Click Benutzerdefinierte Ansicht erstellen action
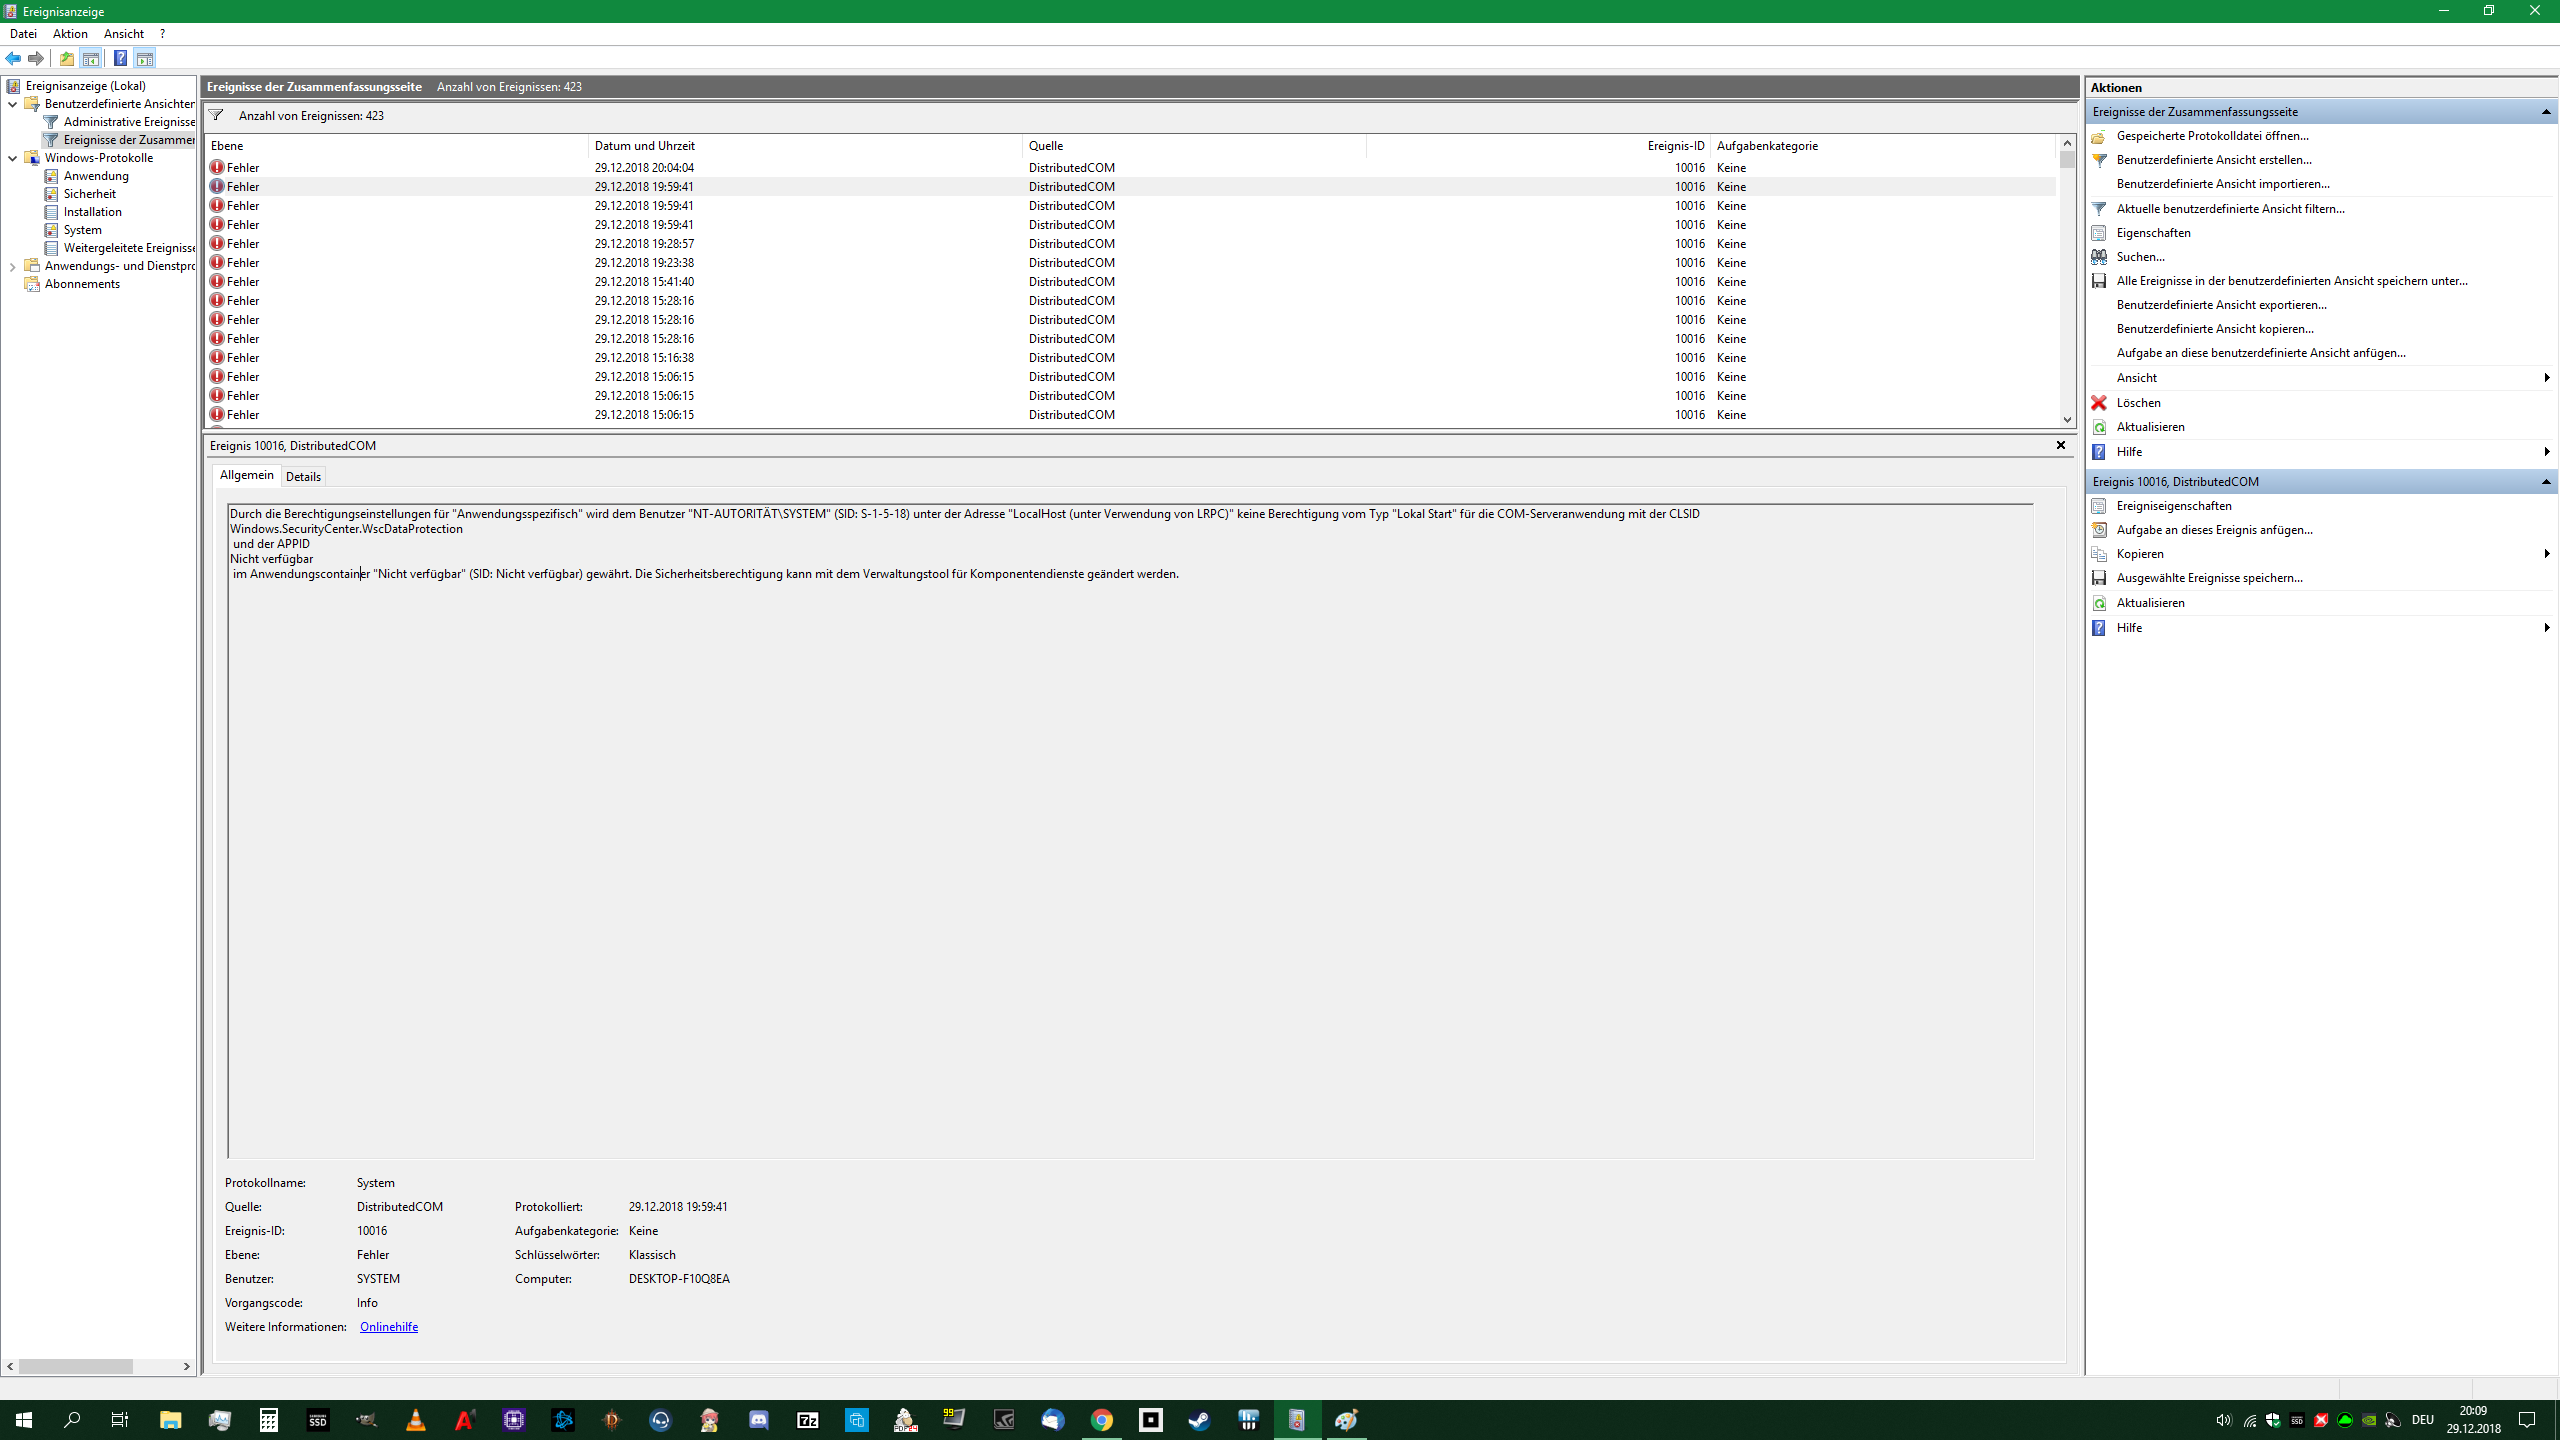 2213,160
